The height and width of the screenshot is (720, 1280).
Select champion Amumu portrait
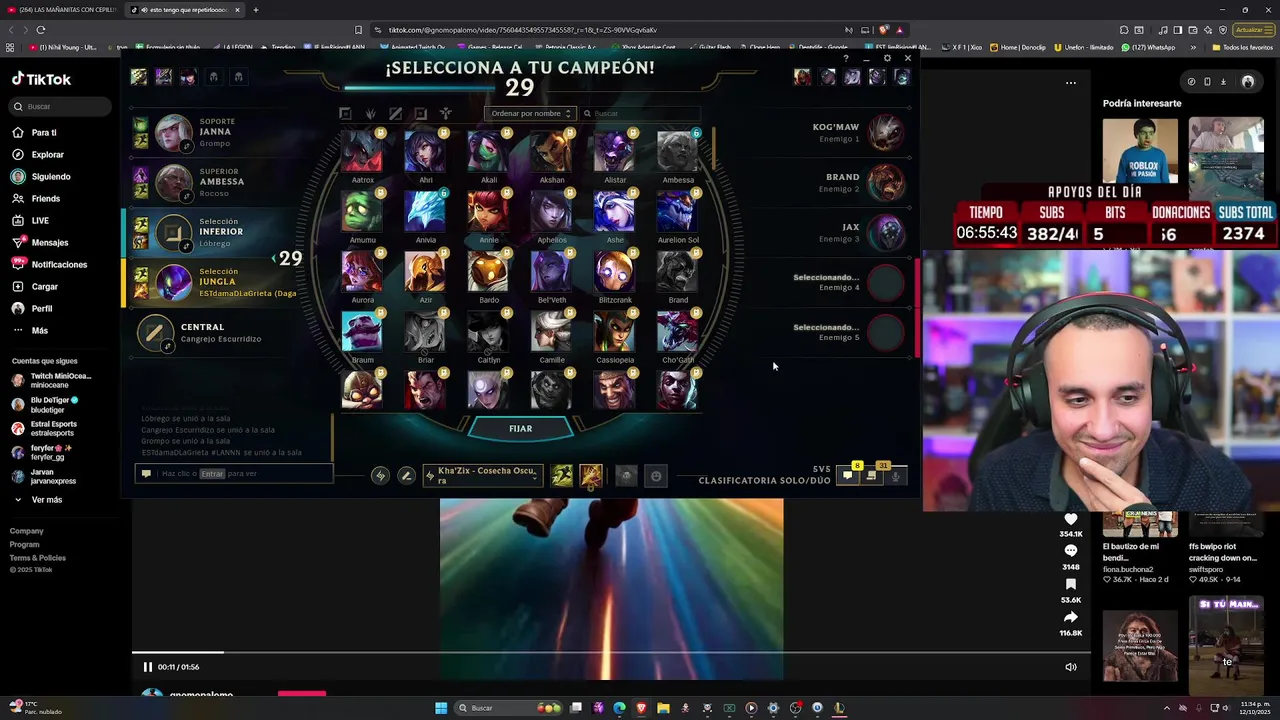[x=362, y=212]
